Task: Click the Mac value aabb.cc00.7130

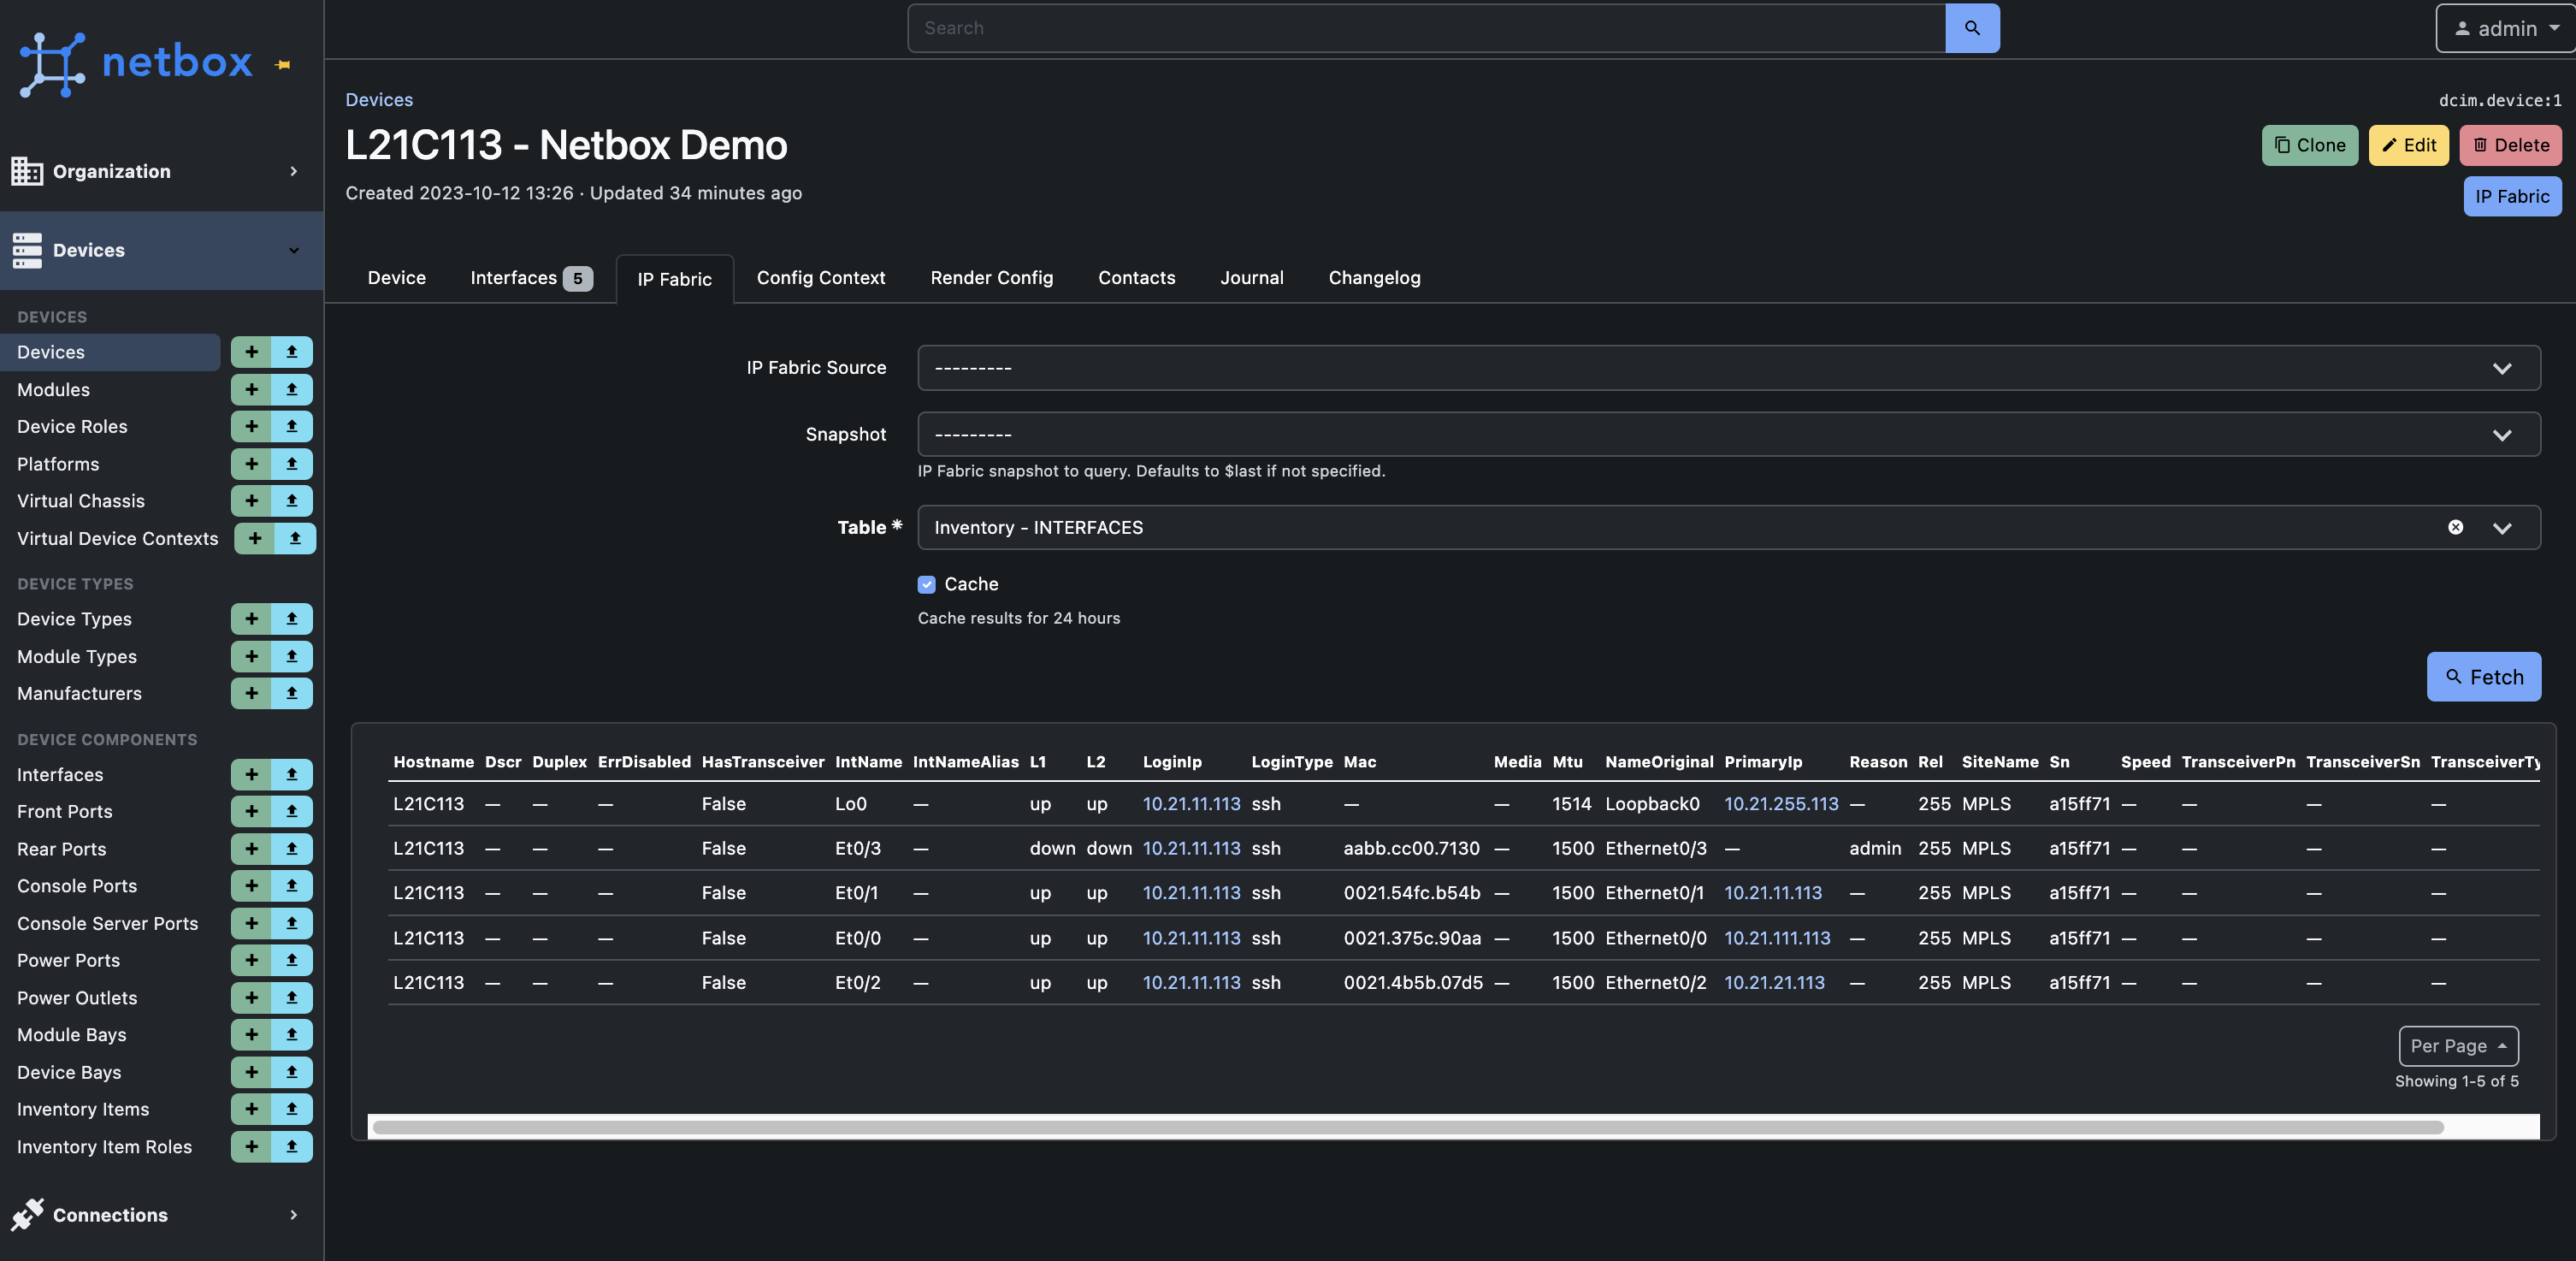Action: coord(1411,848)
